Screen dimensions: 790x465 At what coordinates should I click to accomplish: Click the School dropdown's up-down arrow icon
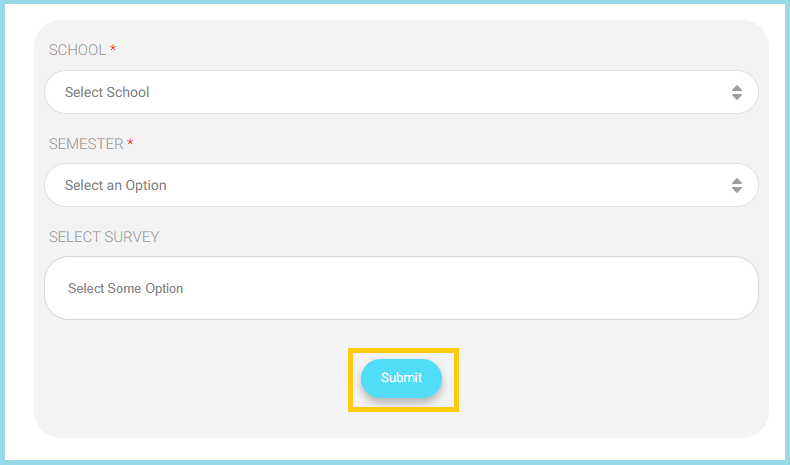(x=737, y=92)
